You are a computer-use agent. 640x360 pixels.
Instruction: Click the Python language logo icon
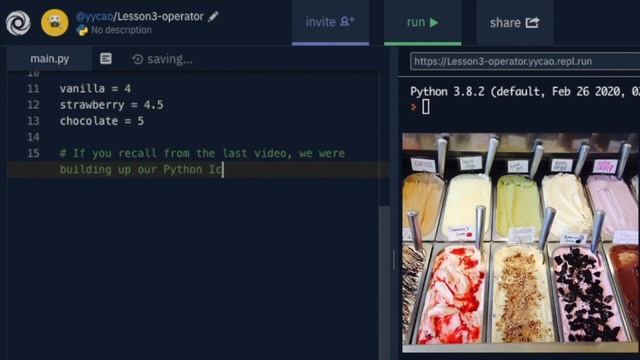[x=82, y=30]
